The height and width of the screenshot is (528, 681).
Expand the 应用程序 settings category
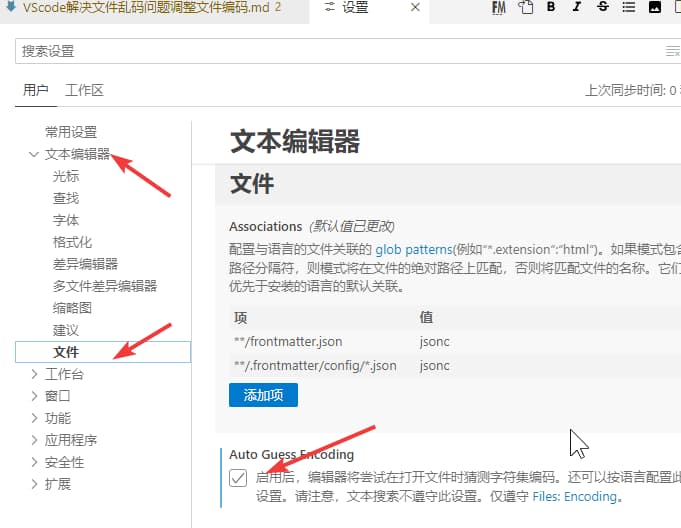tap(34, 440)
